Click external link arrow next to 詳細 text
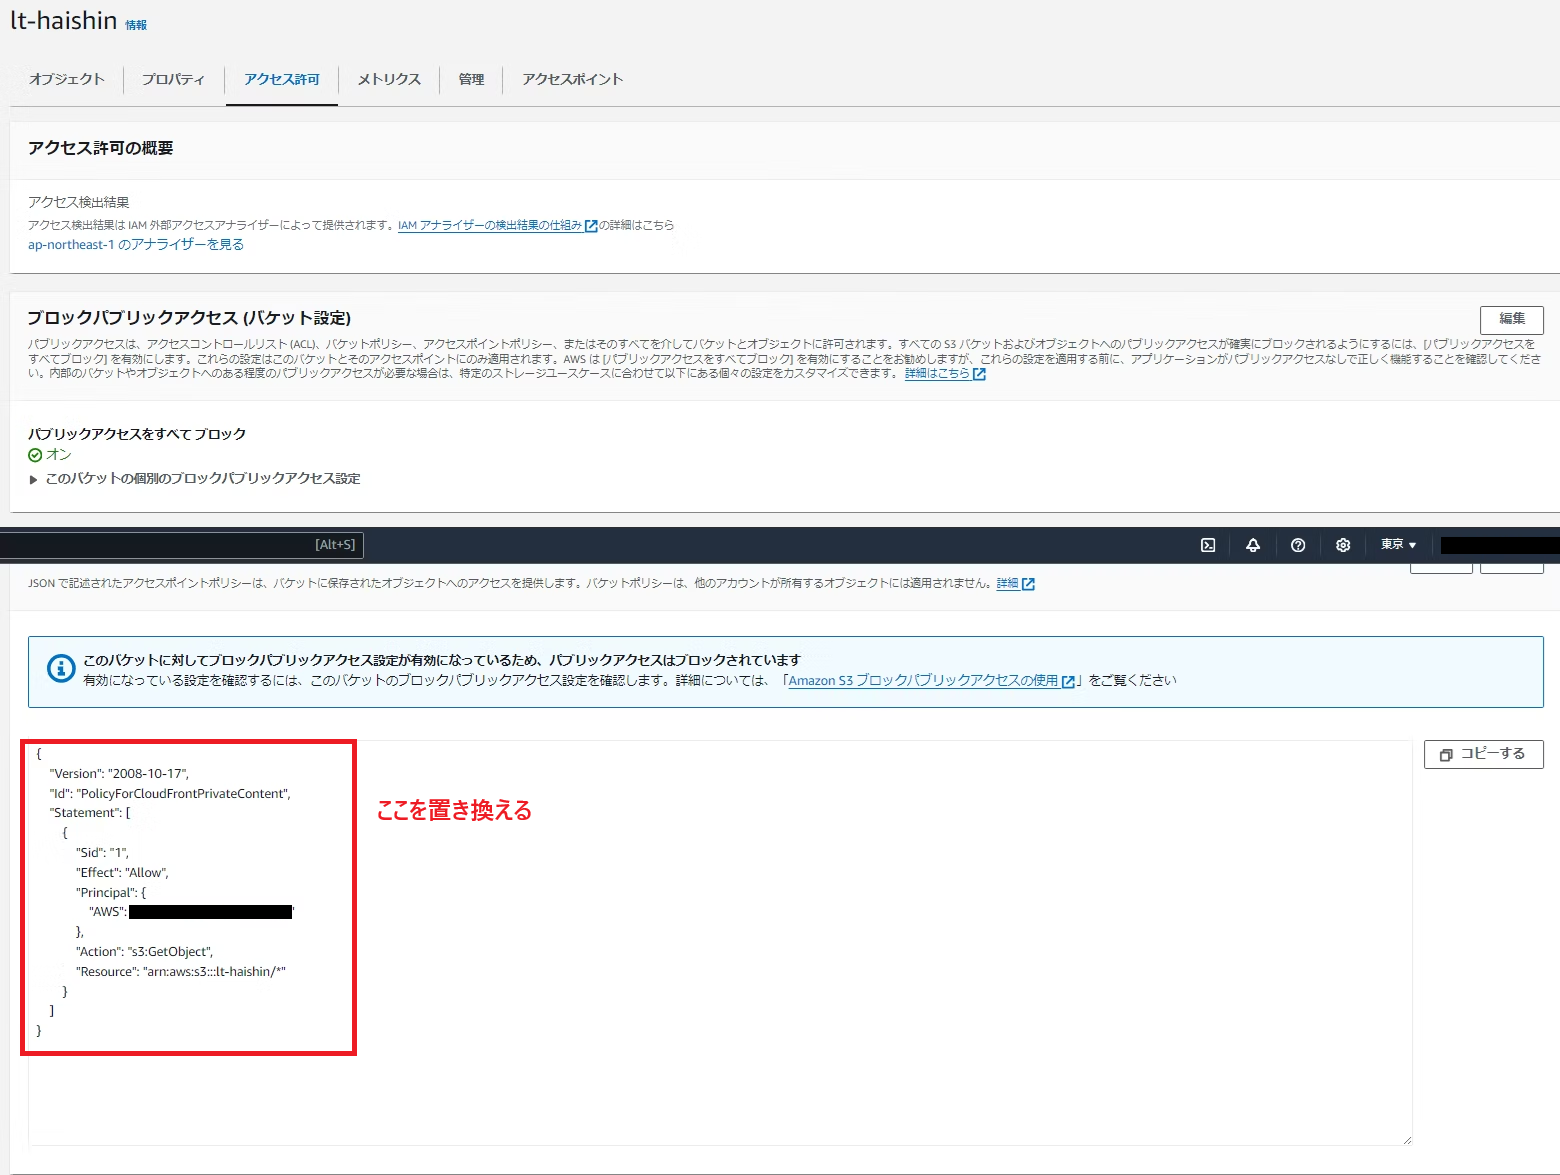 pos(1029,583)
